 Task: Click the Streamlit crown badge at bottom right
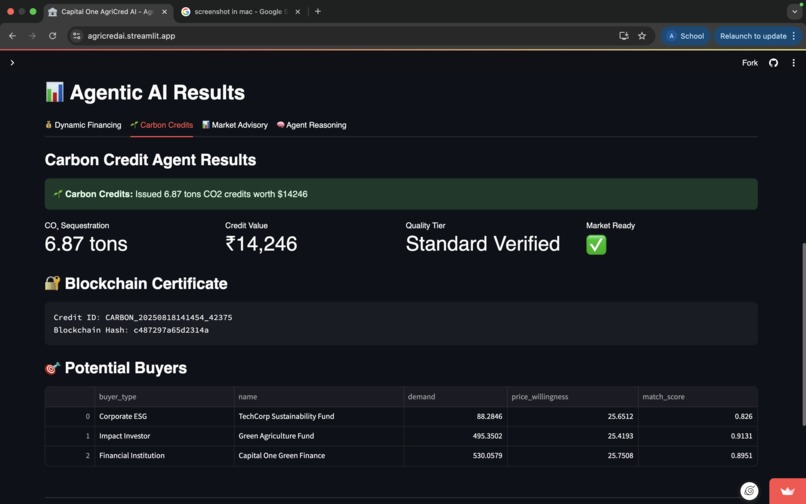787,491
